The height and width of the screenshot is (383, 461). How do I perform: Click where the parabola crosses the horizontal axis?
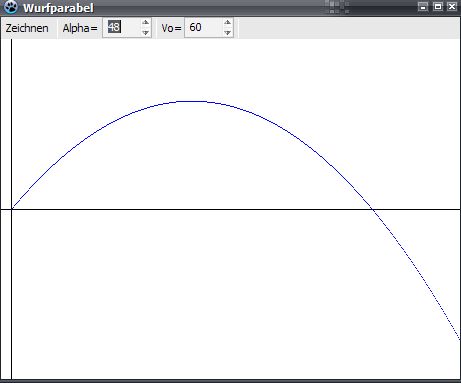coord(373,209)
